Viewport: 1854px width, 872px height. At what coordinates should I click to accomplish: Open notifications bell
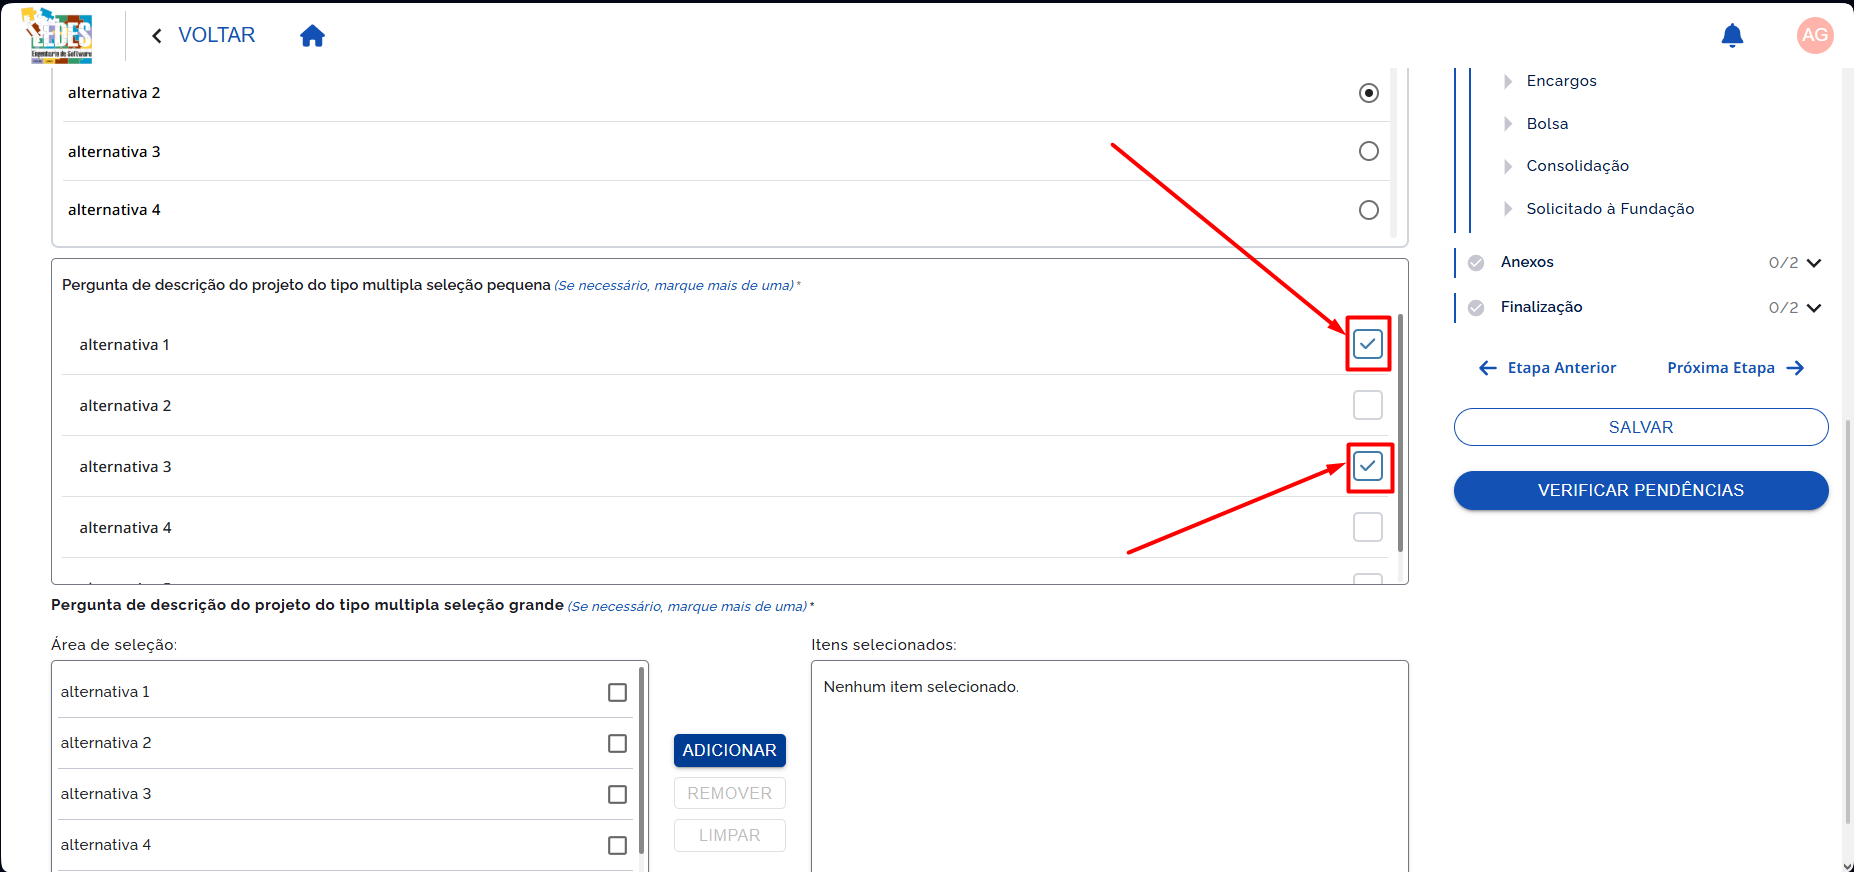tap(1732, 36)
